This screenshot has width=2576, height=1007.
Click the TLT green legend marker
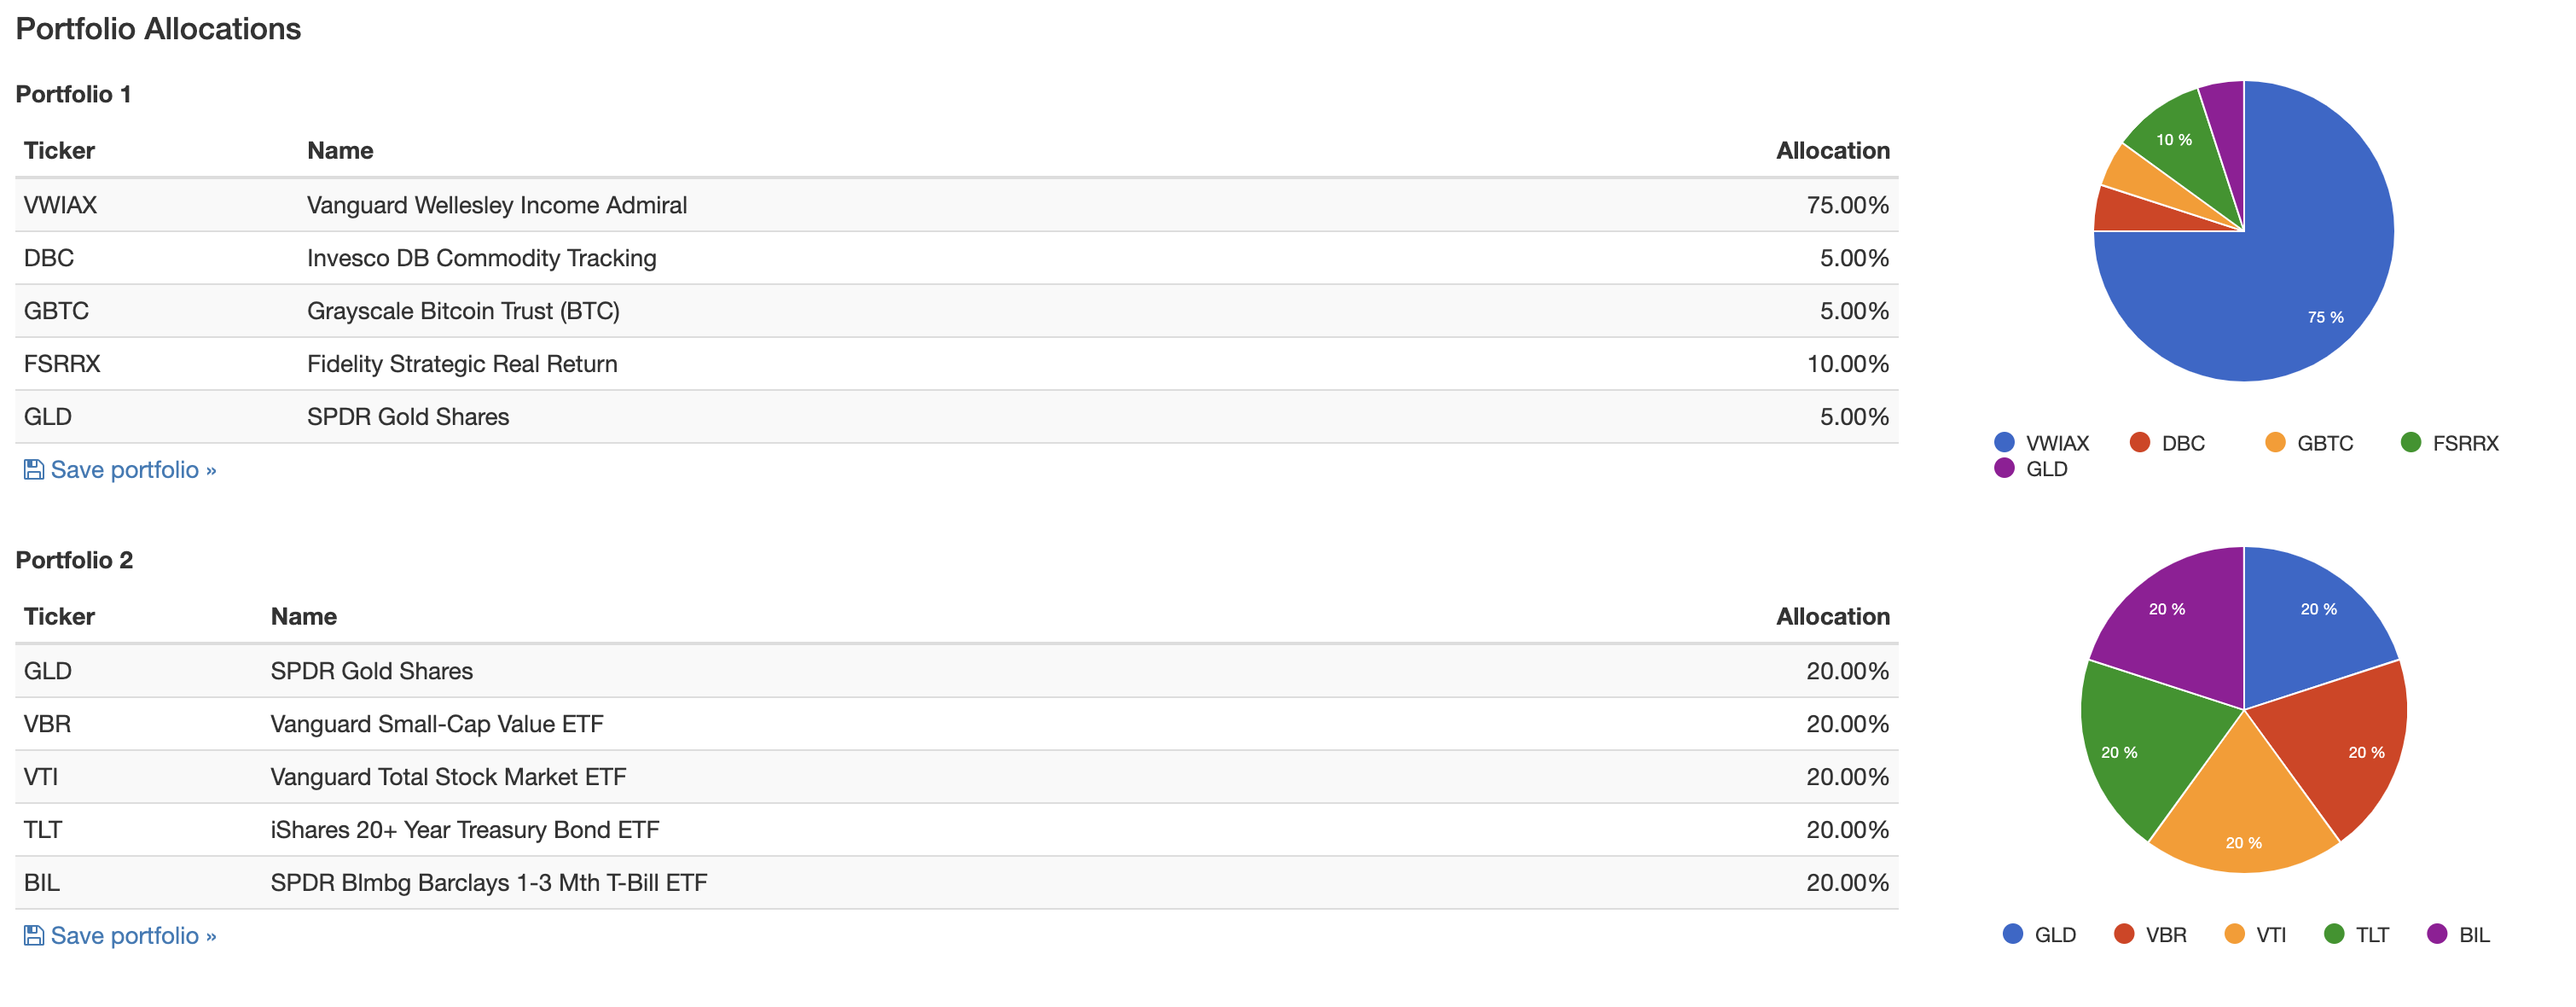click(2334, 934)
